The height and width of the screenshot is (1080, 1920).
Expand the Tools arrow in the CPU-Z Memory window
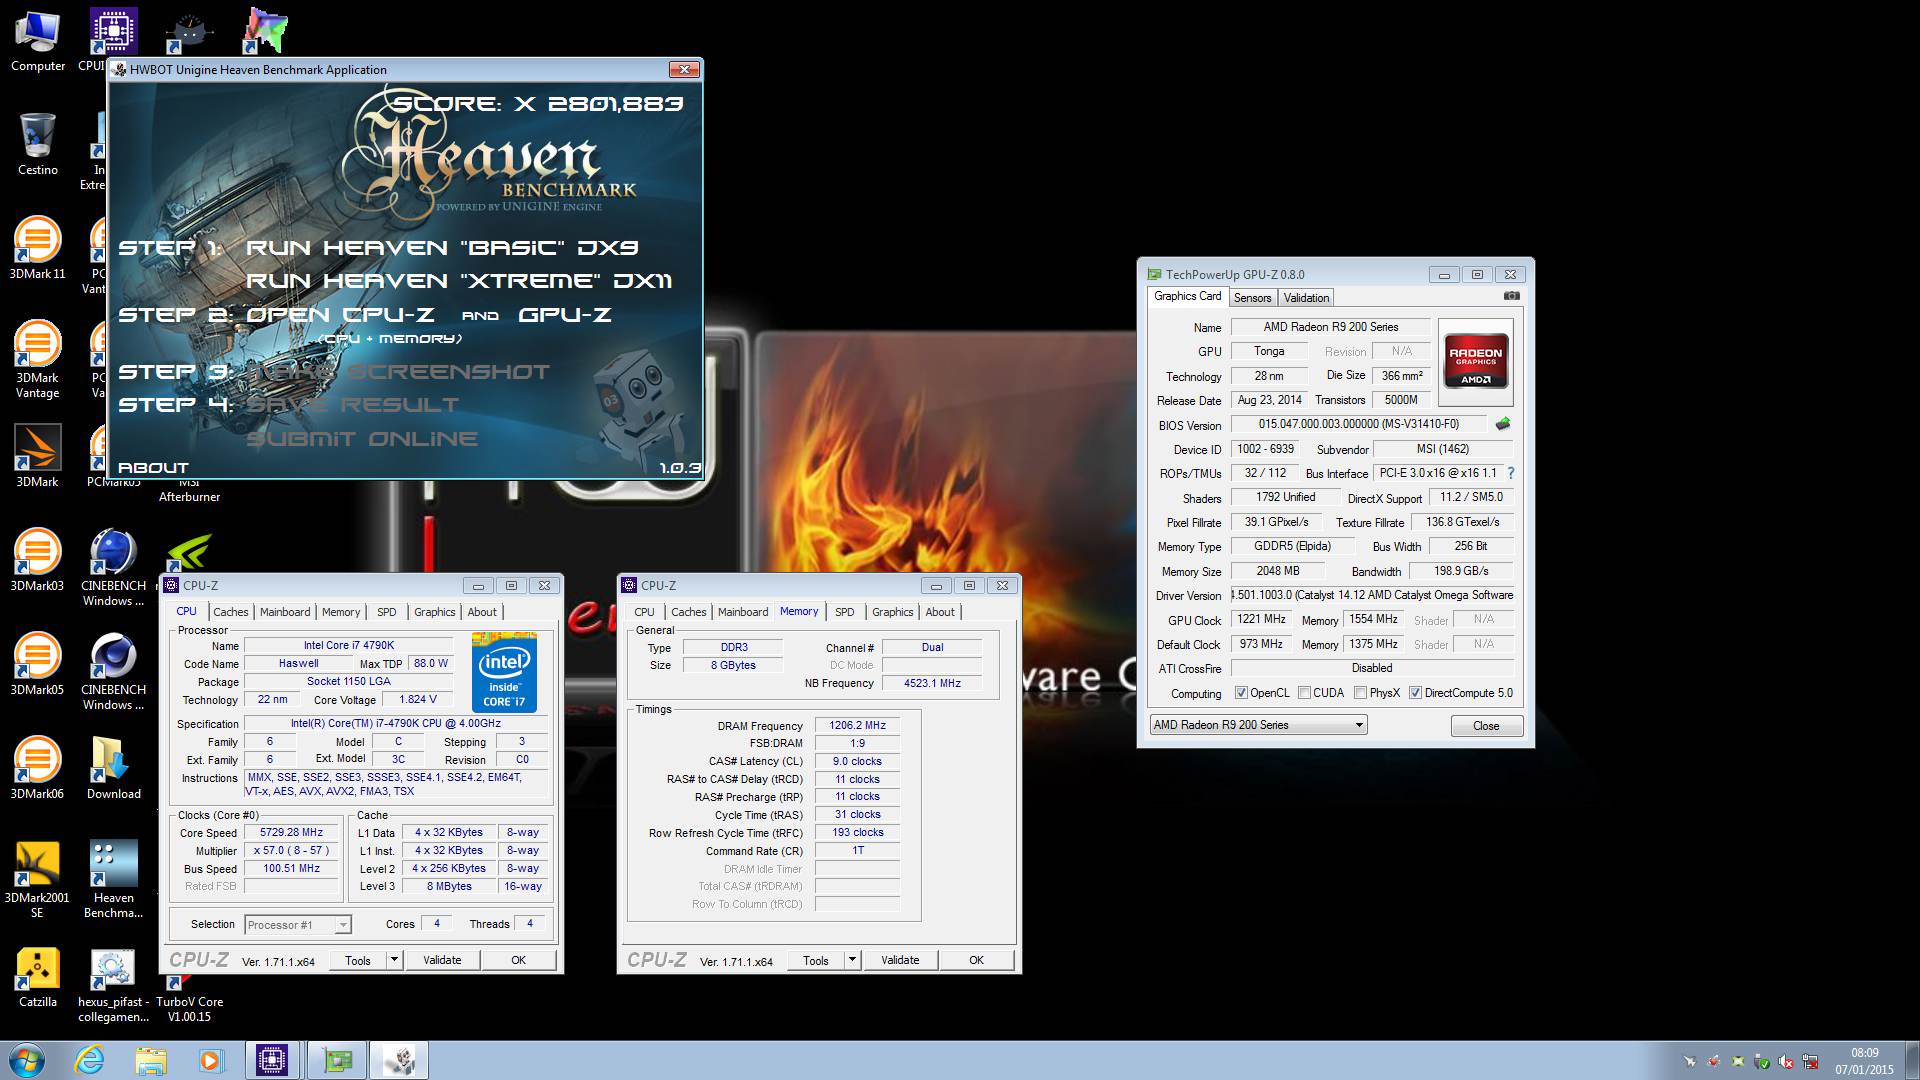[x=853, y=960]
